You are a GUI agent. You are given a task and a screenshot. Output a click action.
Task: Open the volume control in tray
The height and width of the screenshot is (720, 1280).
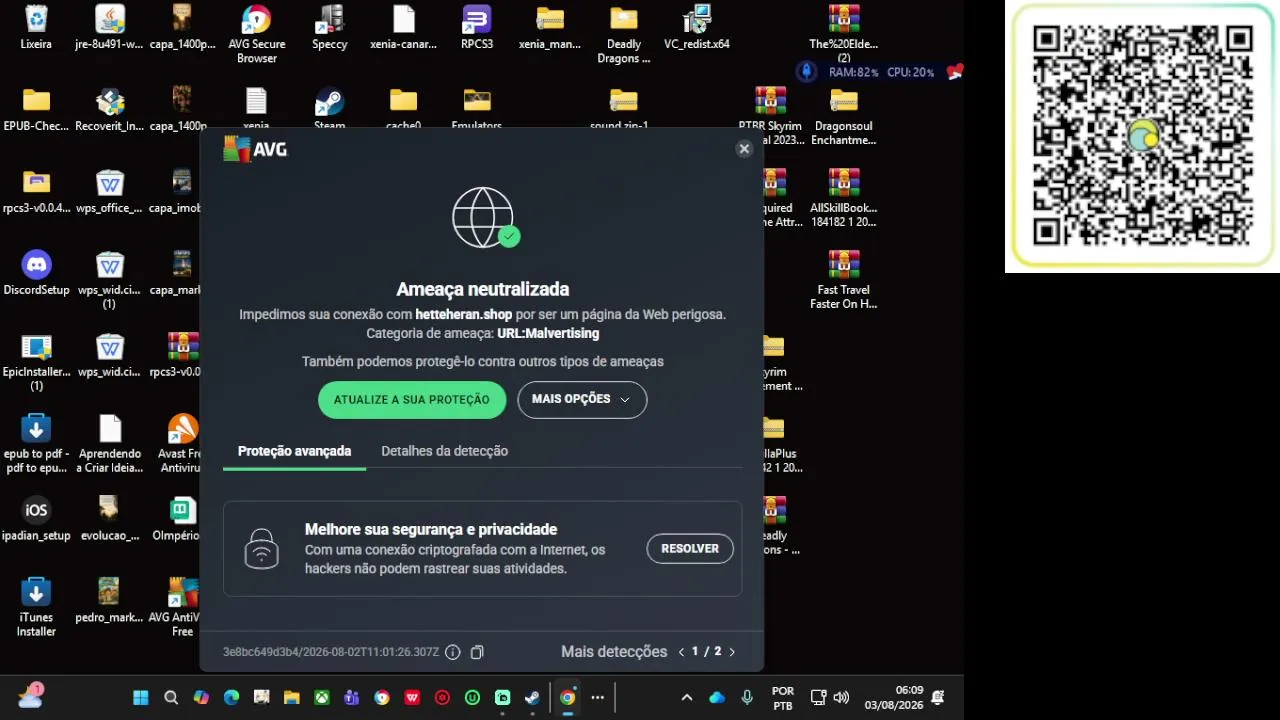[x=841, y=698]
